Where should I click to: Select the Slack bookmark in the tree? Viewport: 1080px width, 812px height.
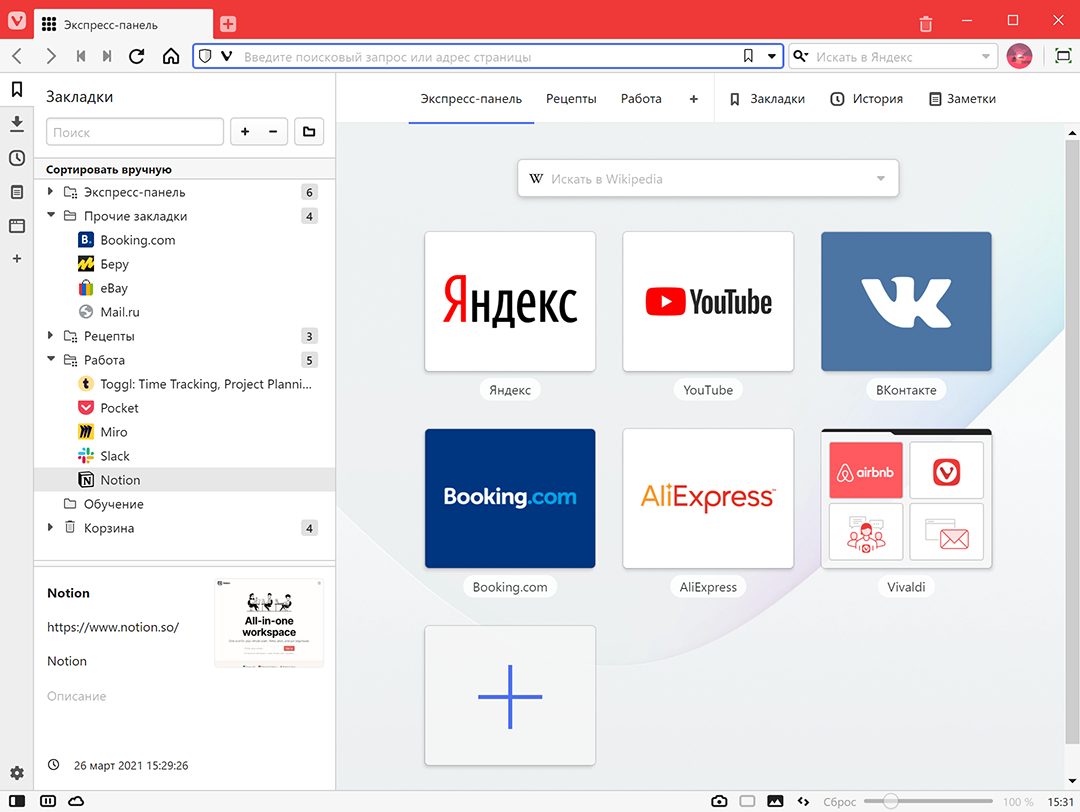pyautogui.click(x=185, y=456)
